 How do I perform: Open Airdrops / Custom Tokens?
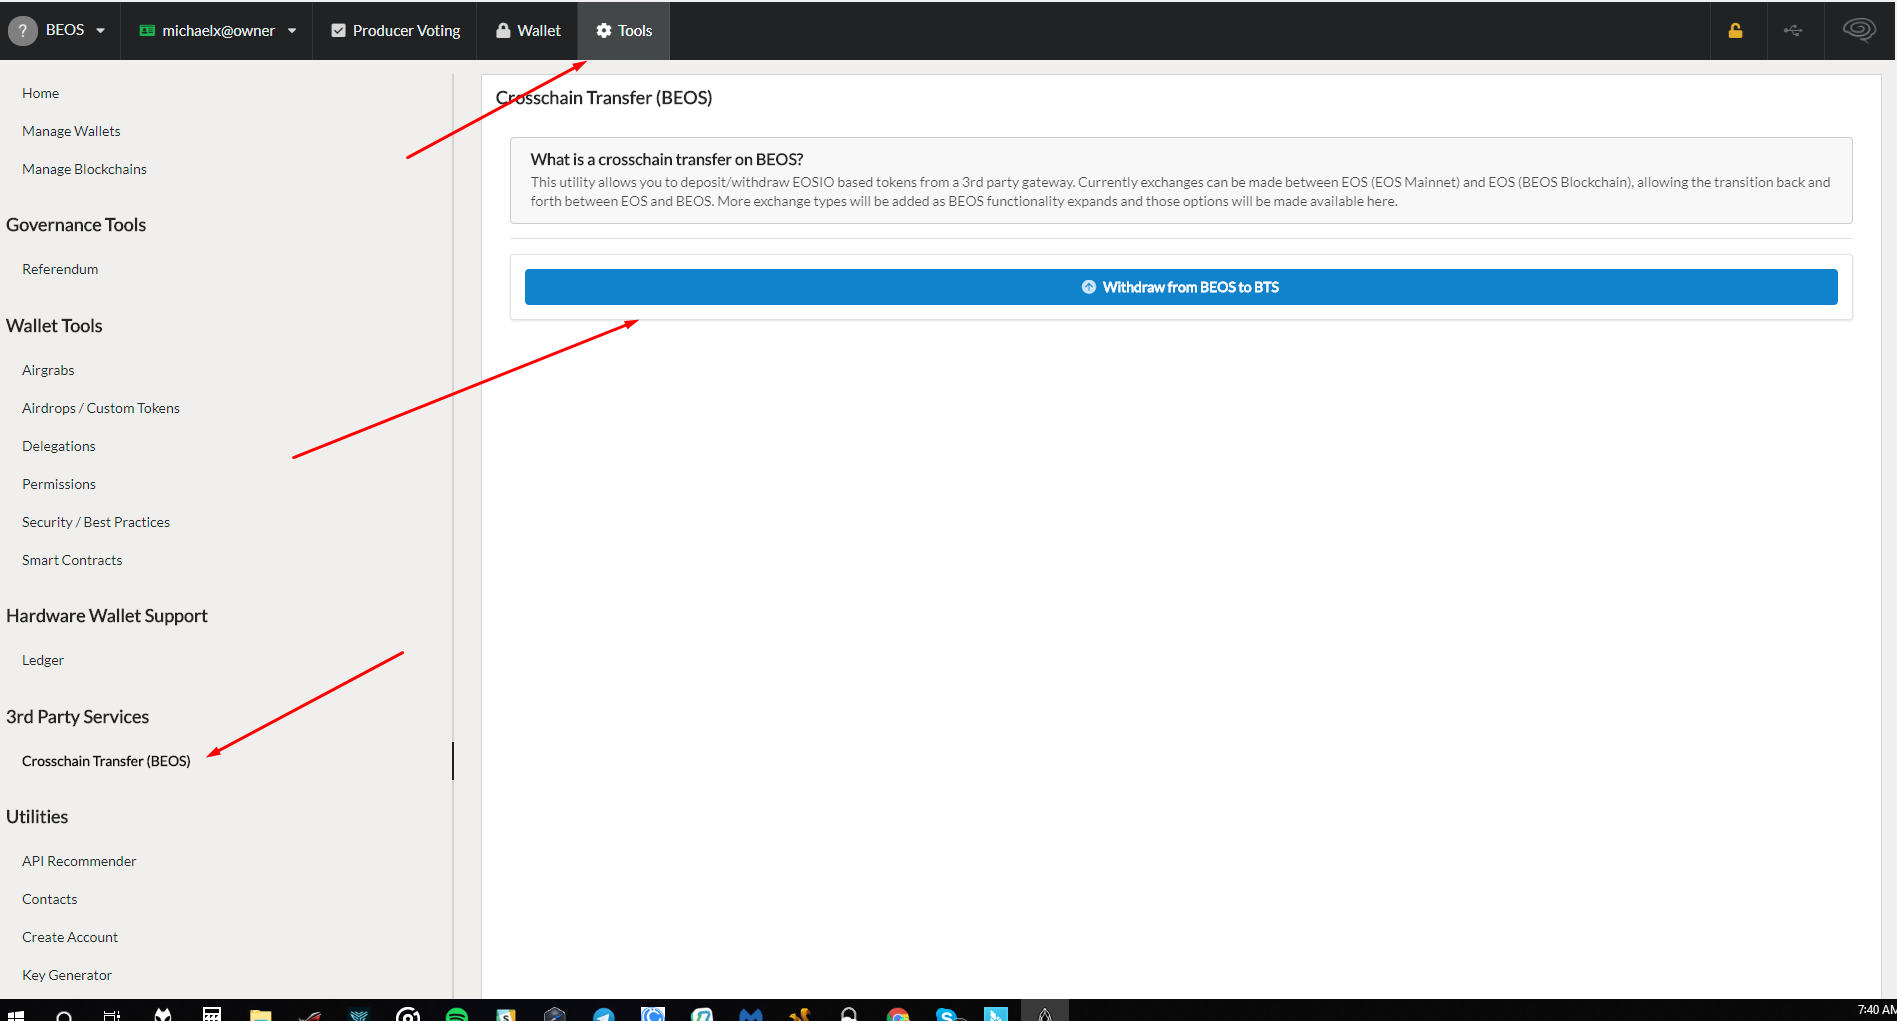click(101, 408)
